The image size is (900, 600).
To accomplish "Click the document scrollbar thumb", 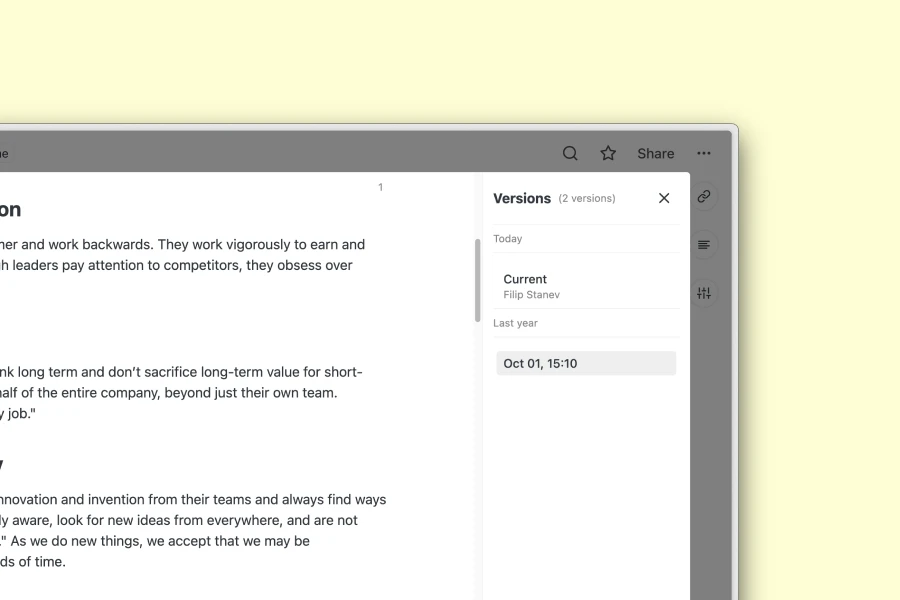I will tap(478, 280).
